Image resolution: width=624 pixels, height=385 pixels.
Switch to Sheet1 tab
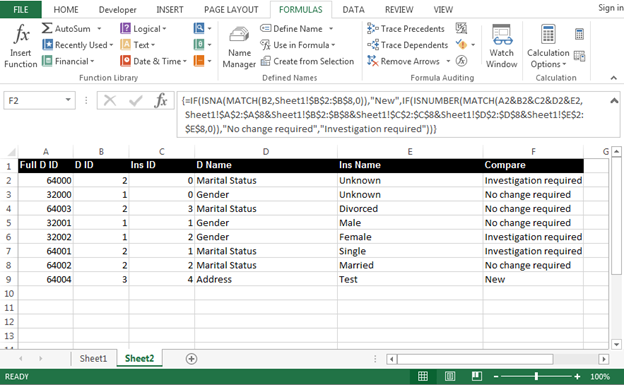94,358
